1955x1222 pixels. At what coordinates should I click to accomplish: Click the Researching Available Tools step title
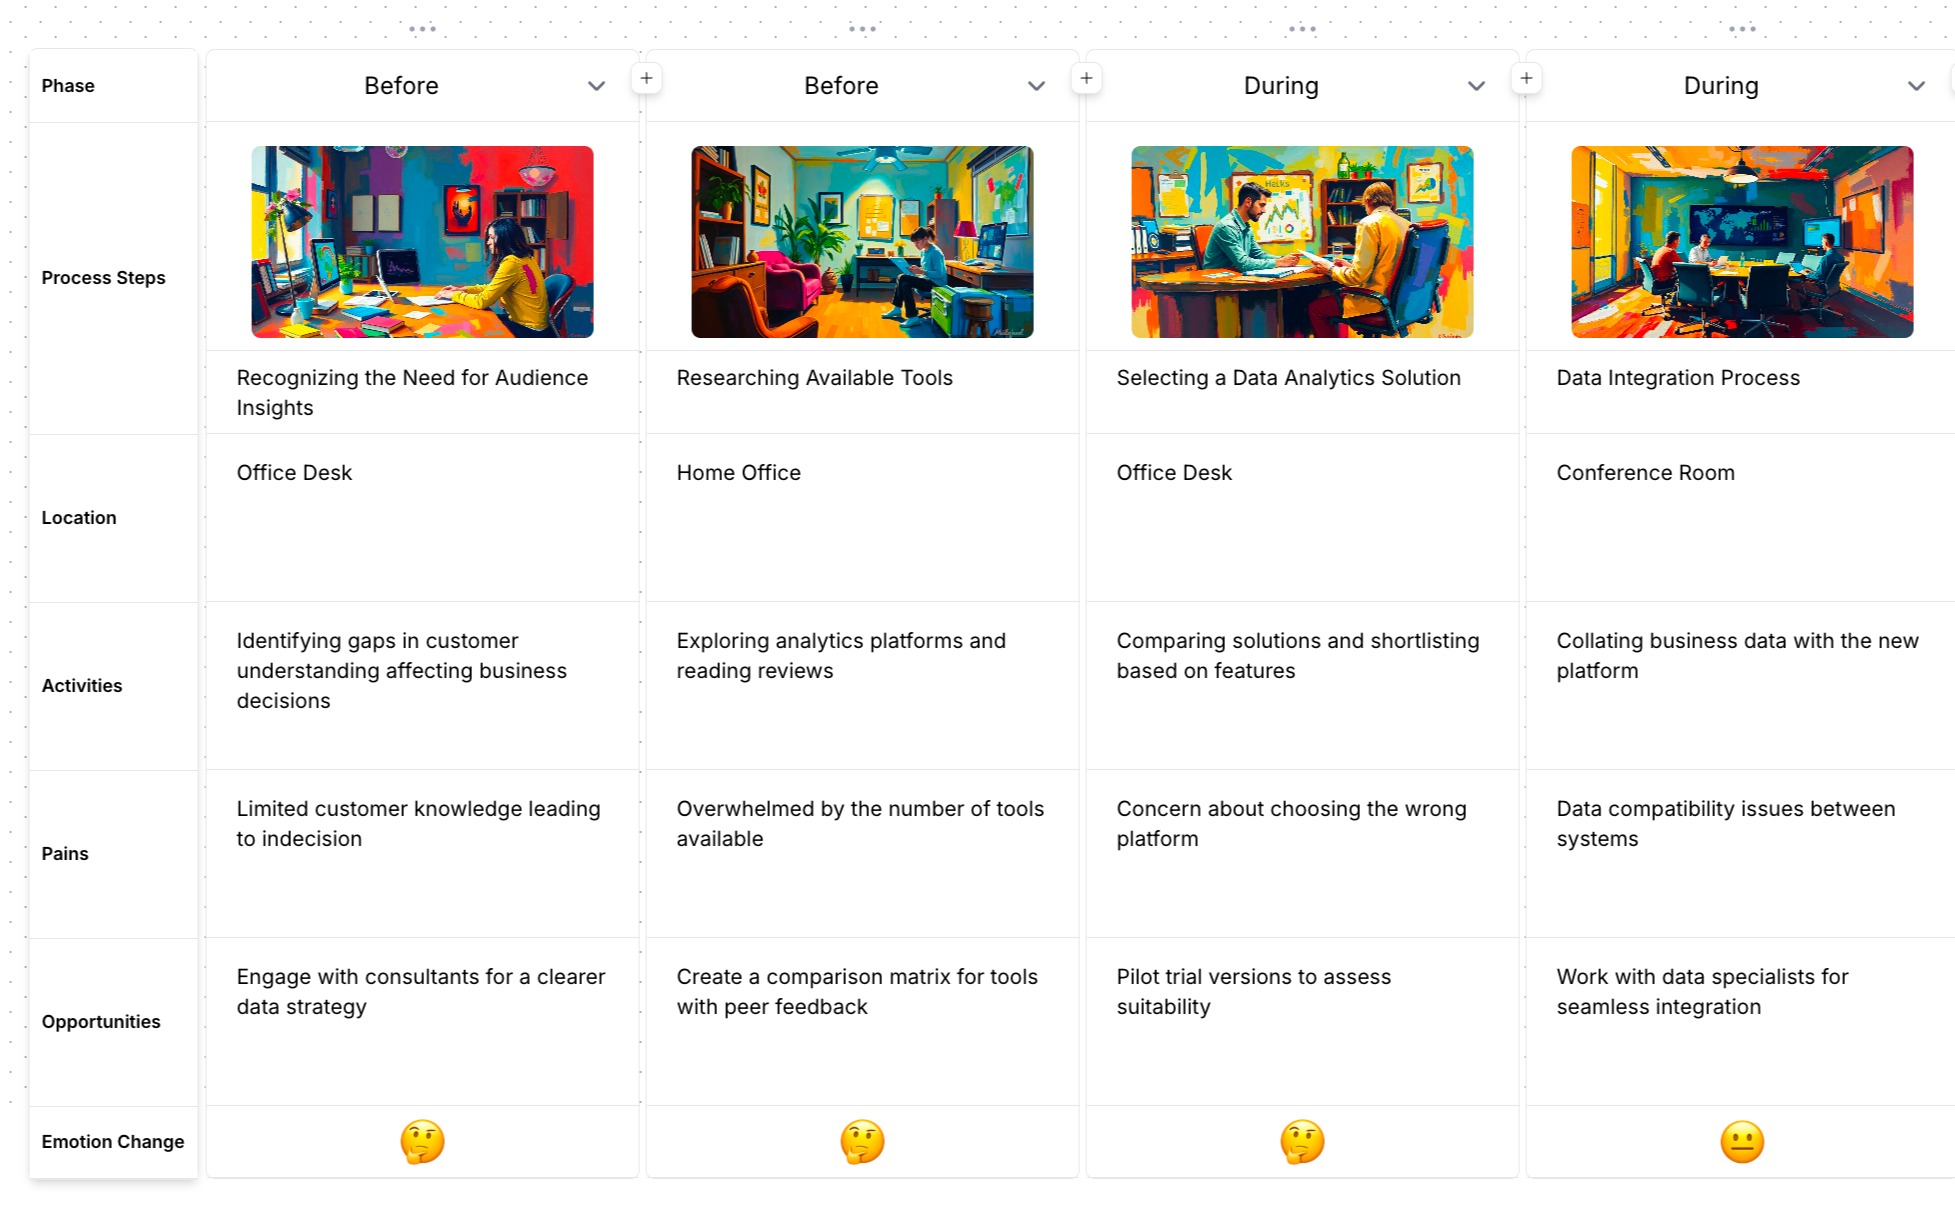pyautogui.click(x=814, y=378)
